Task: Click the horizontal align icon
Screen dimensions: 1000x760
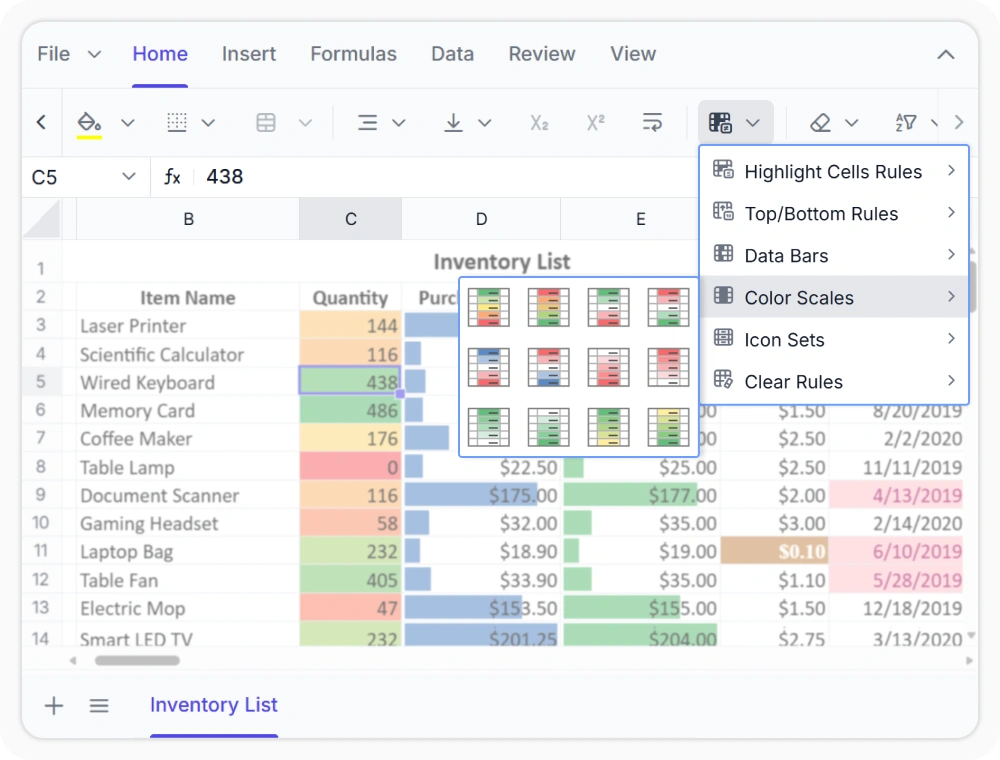Action: pos(367,122)
